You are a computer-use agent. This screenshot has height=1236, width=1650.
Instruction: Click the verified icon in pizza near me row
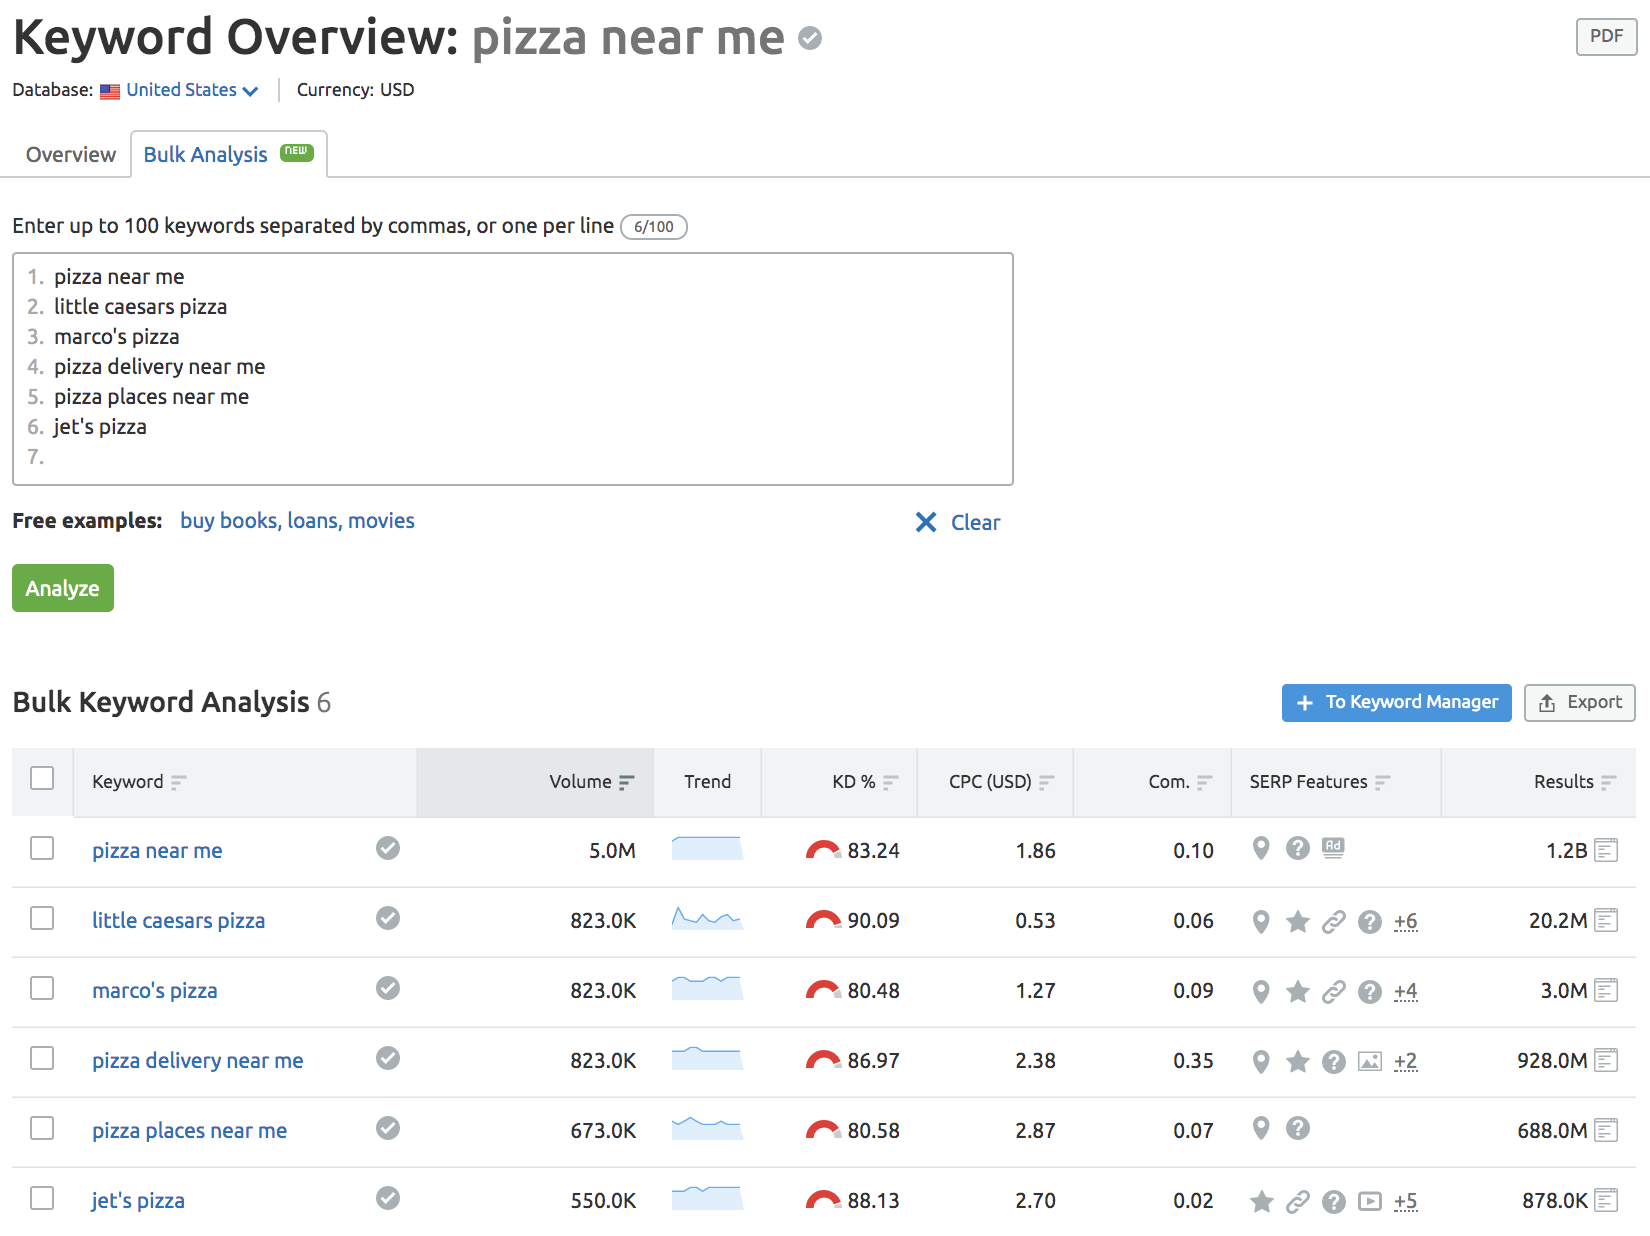(388, 848)
